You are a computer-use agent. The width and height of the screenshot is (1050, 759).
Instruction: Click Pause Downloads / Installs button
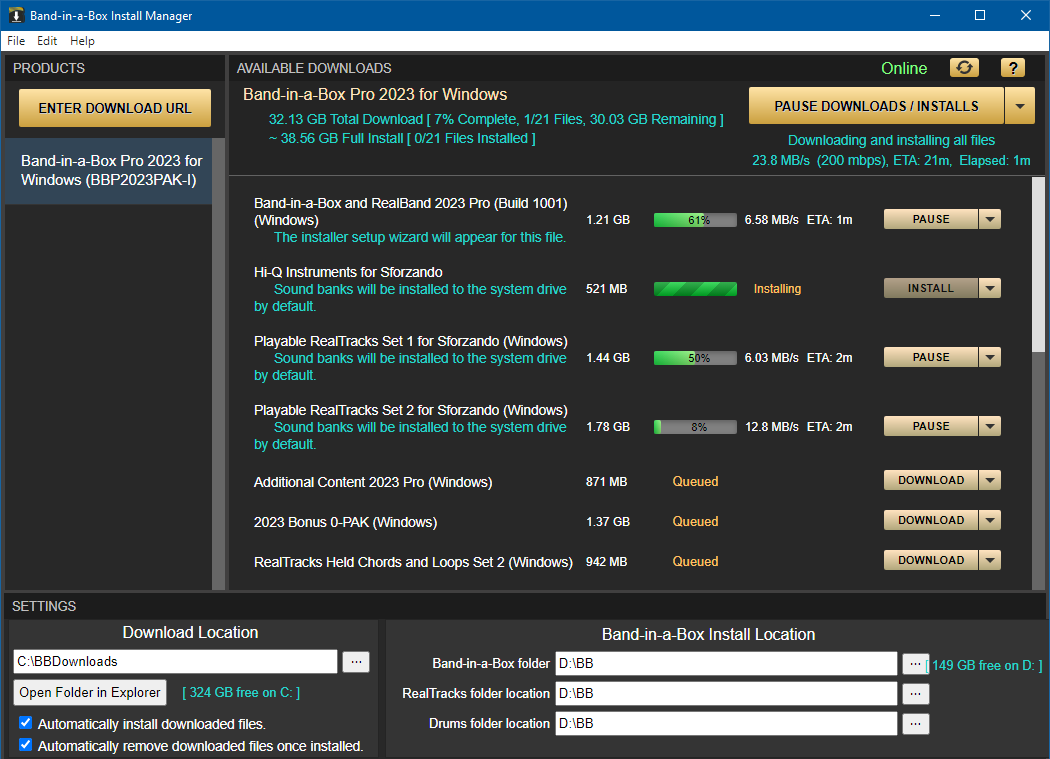click(x=876, y=106)
